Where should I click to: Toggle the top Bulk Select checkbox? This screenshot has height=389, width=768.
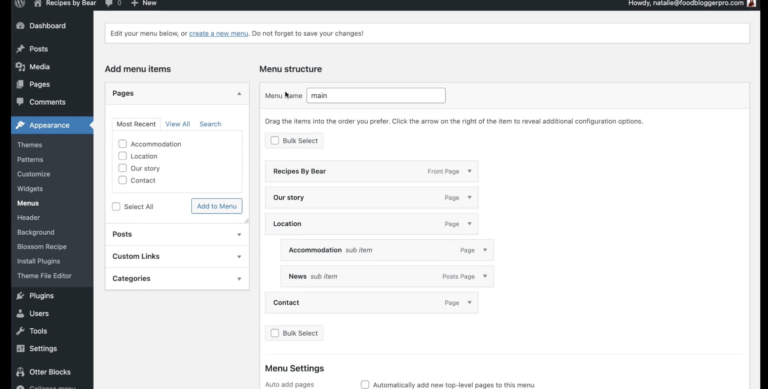275,141
